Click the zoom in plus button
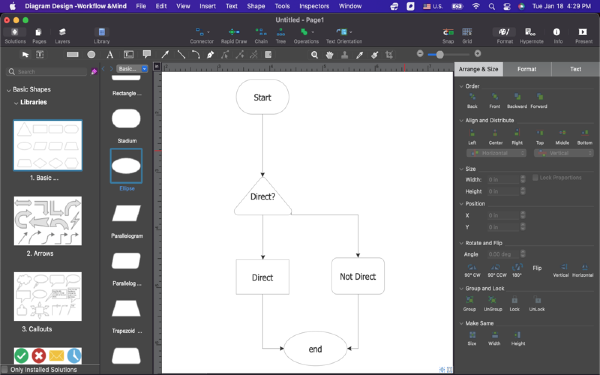 (478, 54)
